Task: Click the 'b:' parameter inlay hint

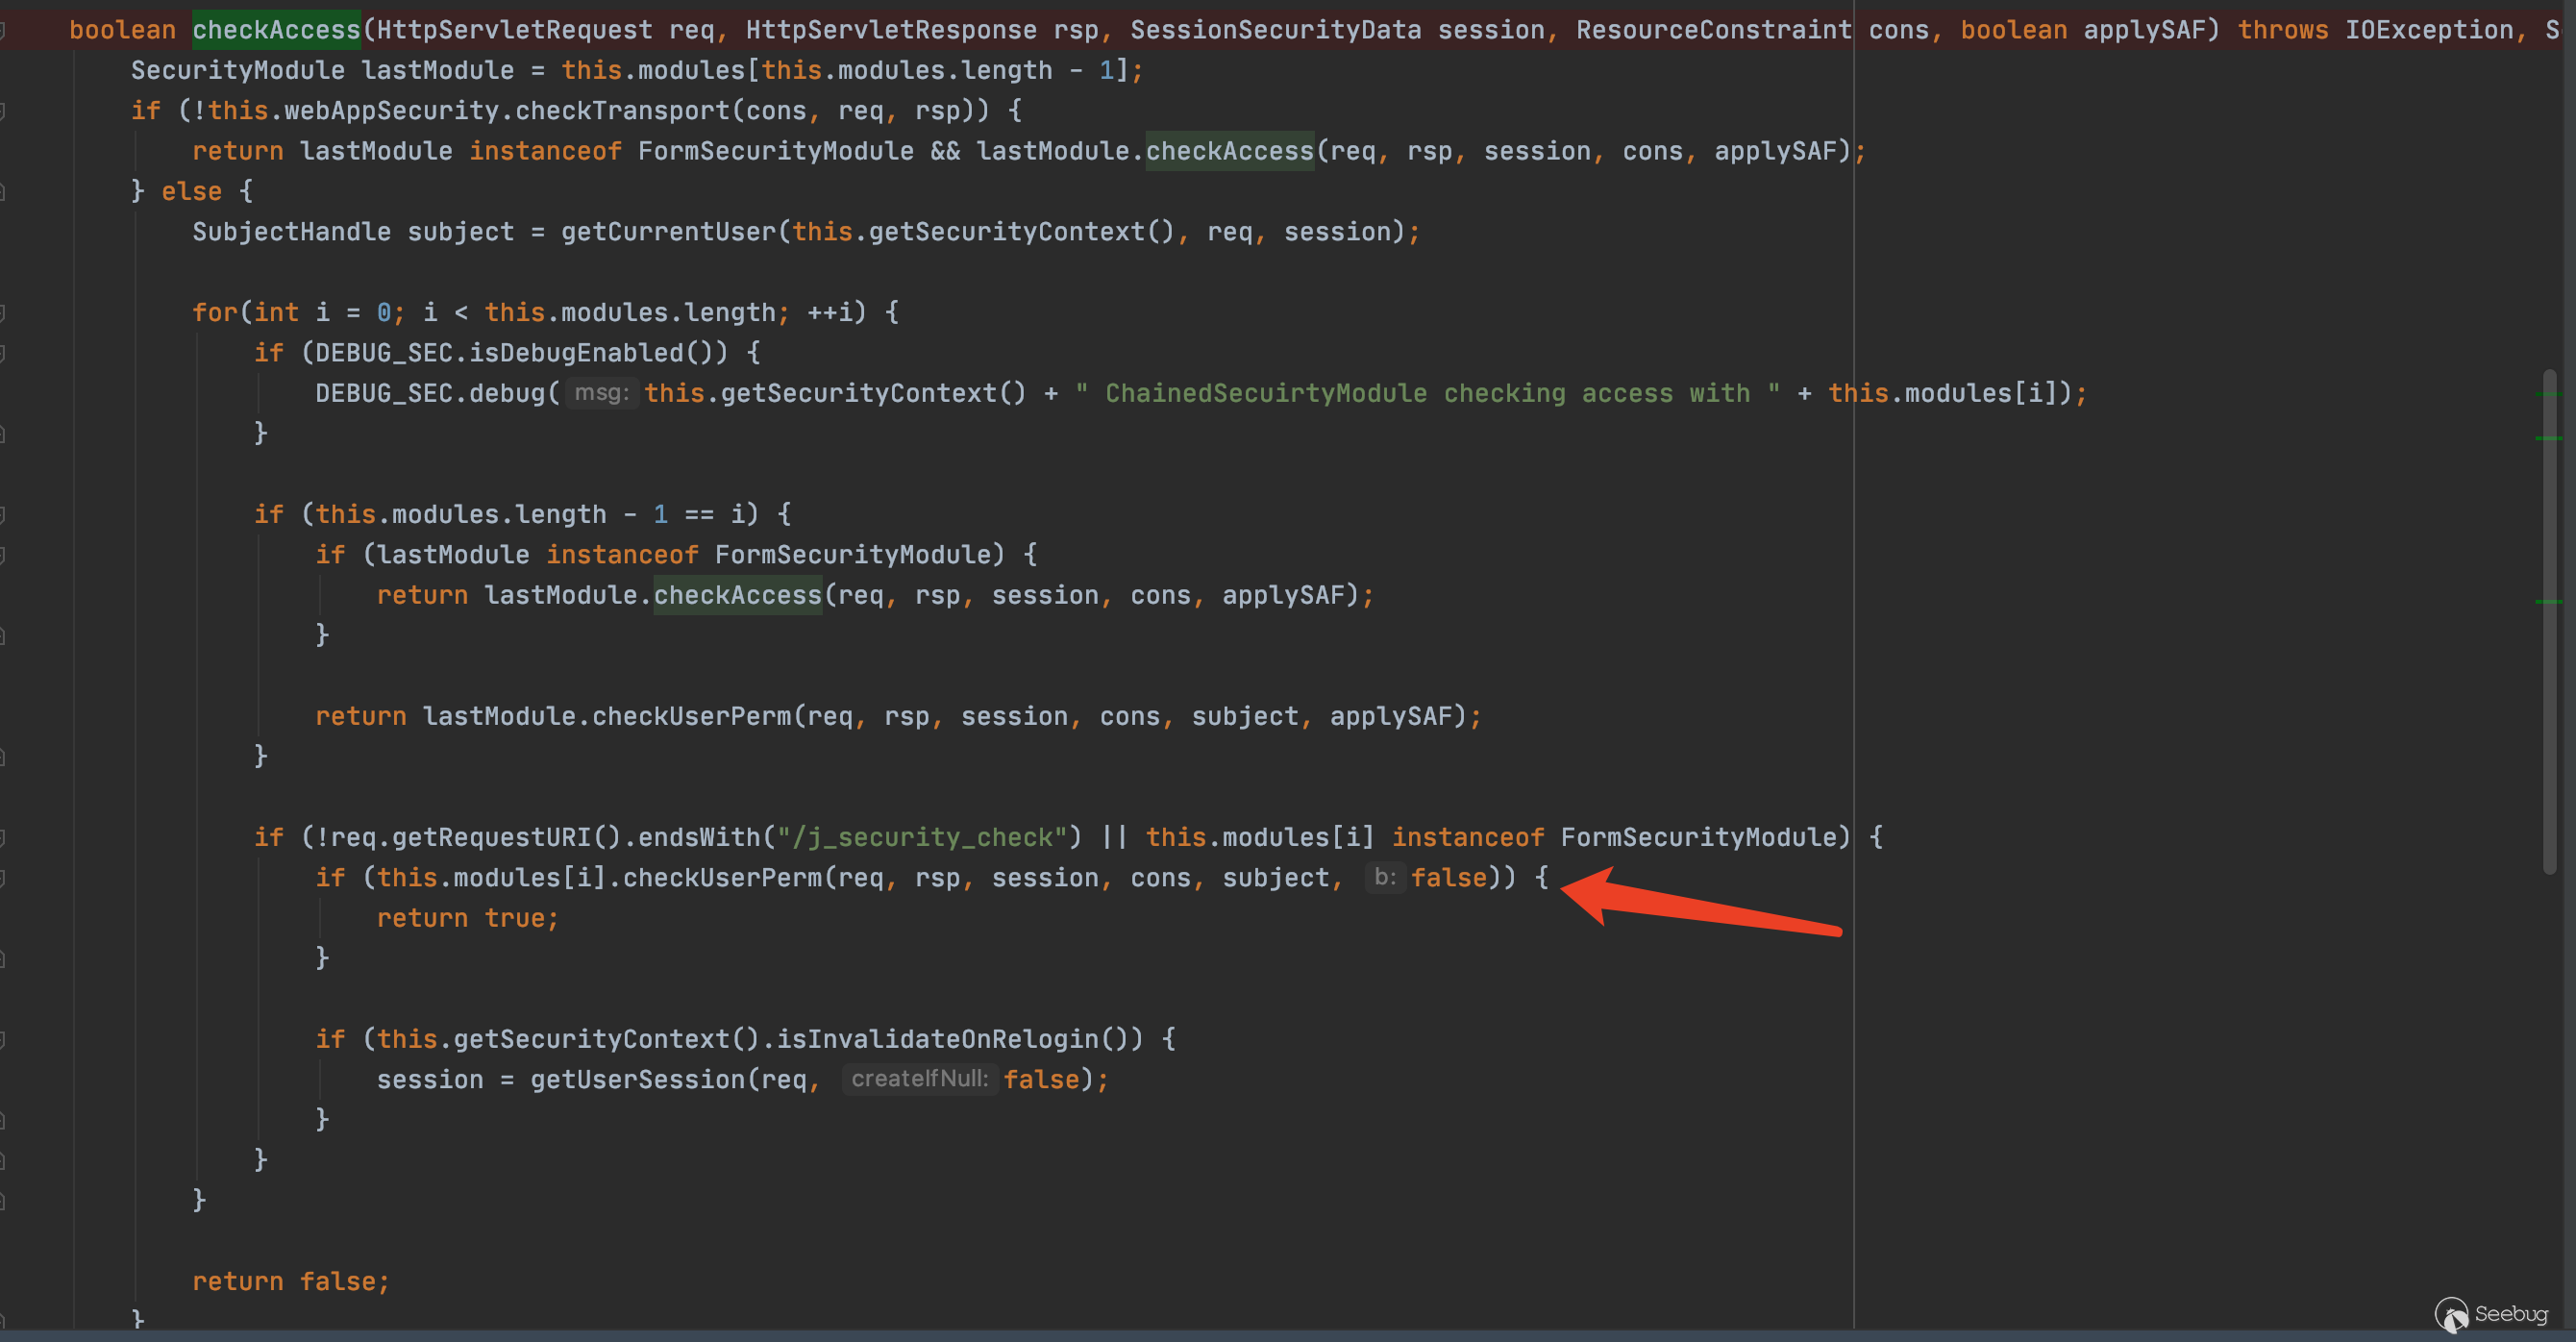Action: [1384, 878]
